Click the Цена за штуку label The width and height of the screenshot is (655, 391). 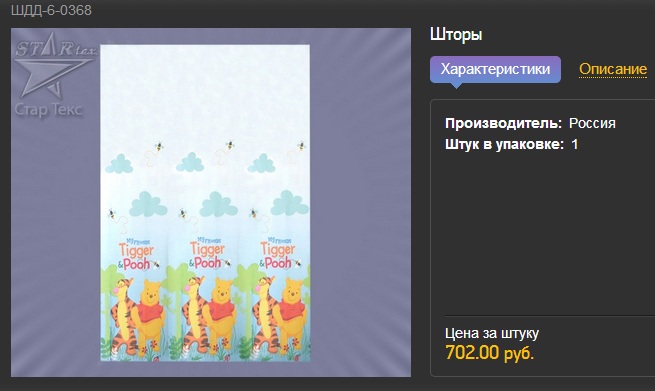click(492, 333)
